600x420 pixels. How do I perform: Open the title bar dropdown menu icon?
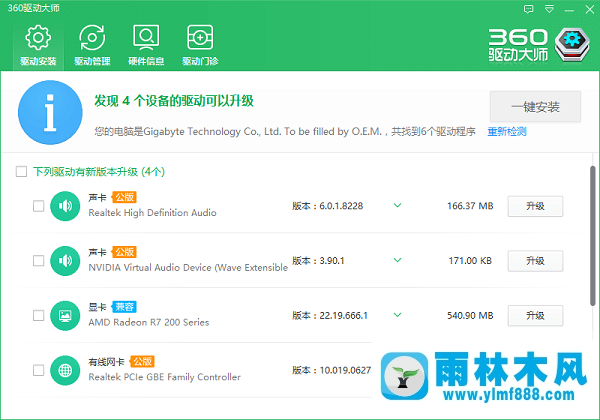[549, 9]
